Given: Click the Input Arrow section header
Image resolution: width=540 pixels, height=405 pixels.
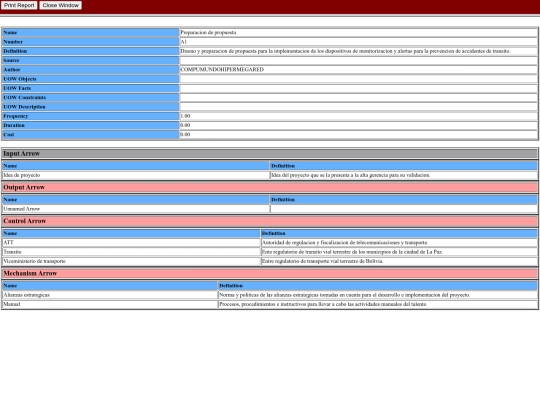Looking at the screenshot, I should click(x=270, y=154).
